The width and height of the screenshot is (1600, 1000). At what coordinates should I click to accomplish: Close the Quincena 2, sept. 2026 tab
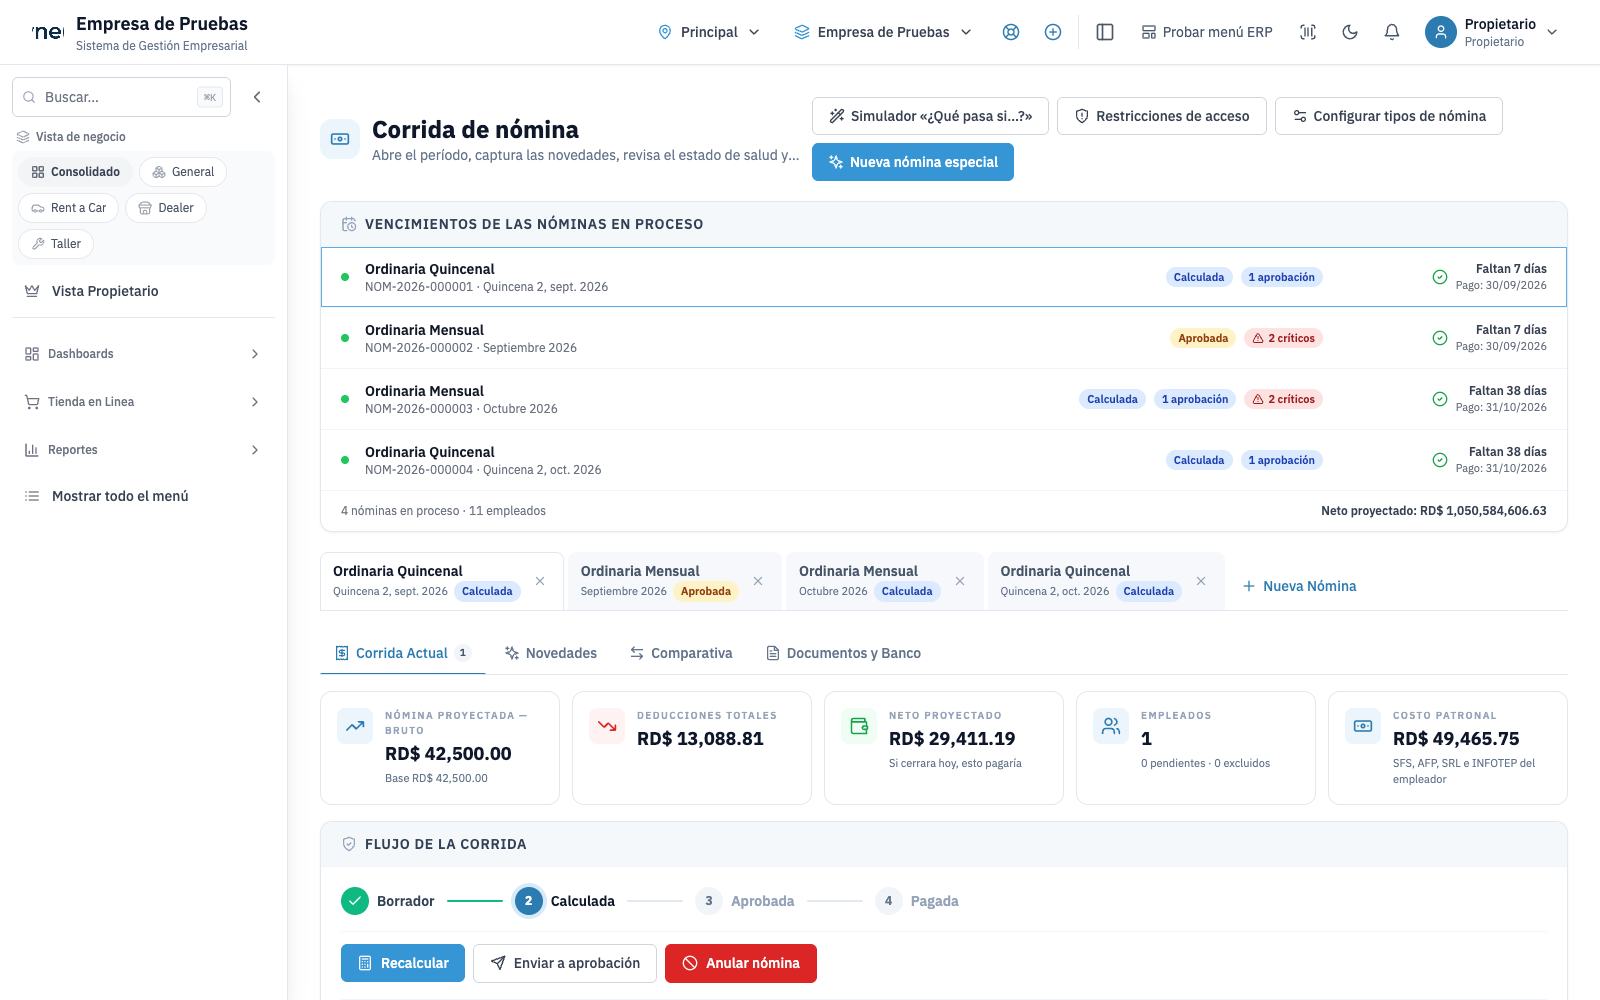[540, 581]
